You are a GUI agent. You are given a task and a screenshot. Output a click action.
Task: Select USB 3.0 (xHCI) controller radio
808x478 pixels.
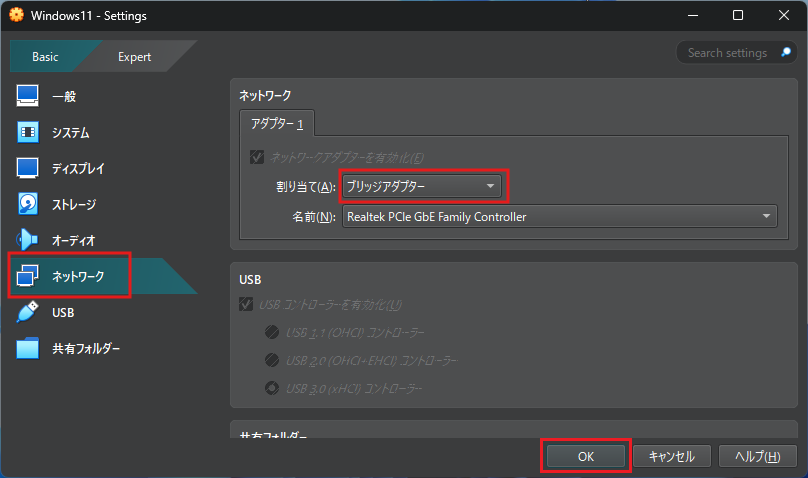point(272,388)
